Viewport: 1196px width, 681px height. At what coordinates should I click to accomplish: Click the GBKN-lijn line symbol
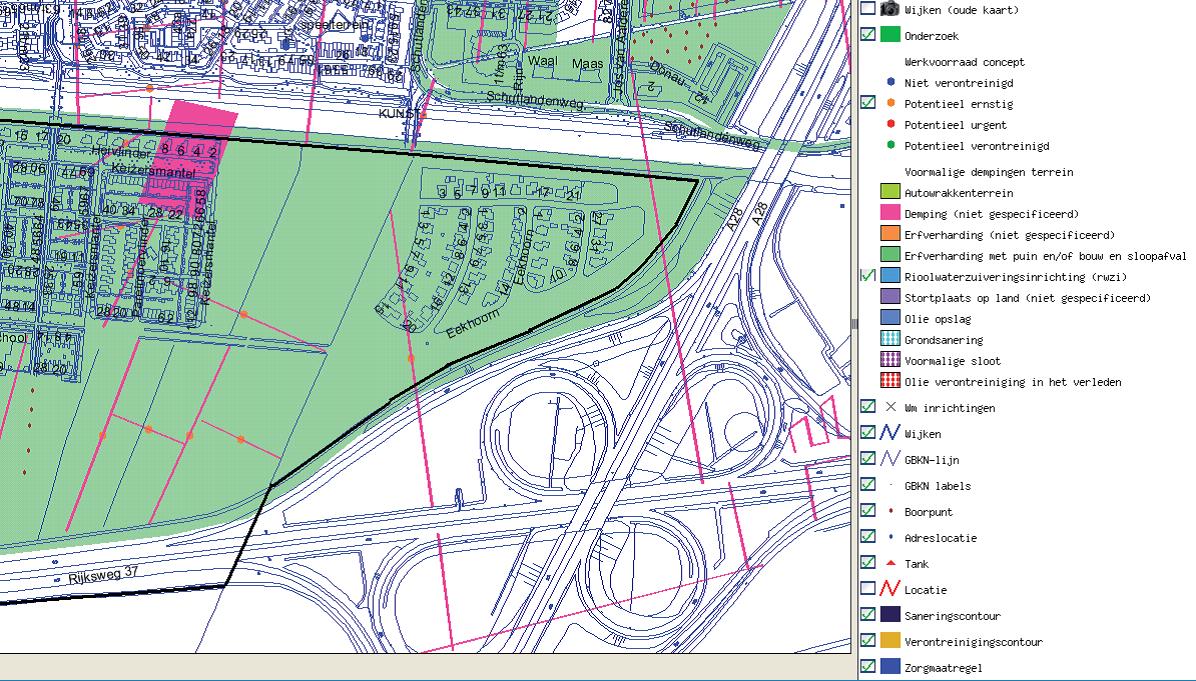click(x=890, y=460)
